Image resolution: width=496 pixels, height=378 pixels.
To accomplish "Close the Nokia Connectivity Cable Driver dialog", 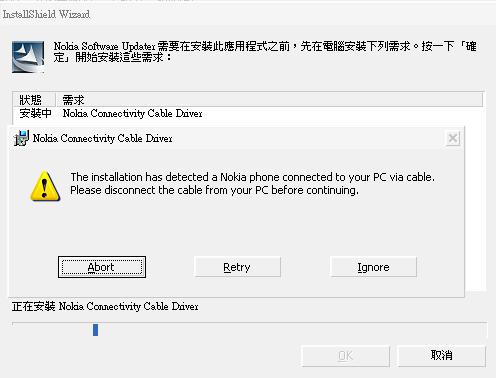I will coord(453,138).
